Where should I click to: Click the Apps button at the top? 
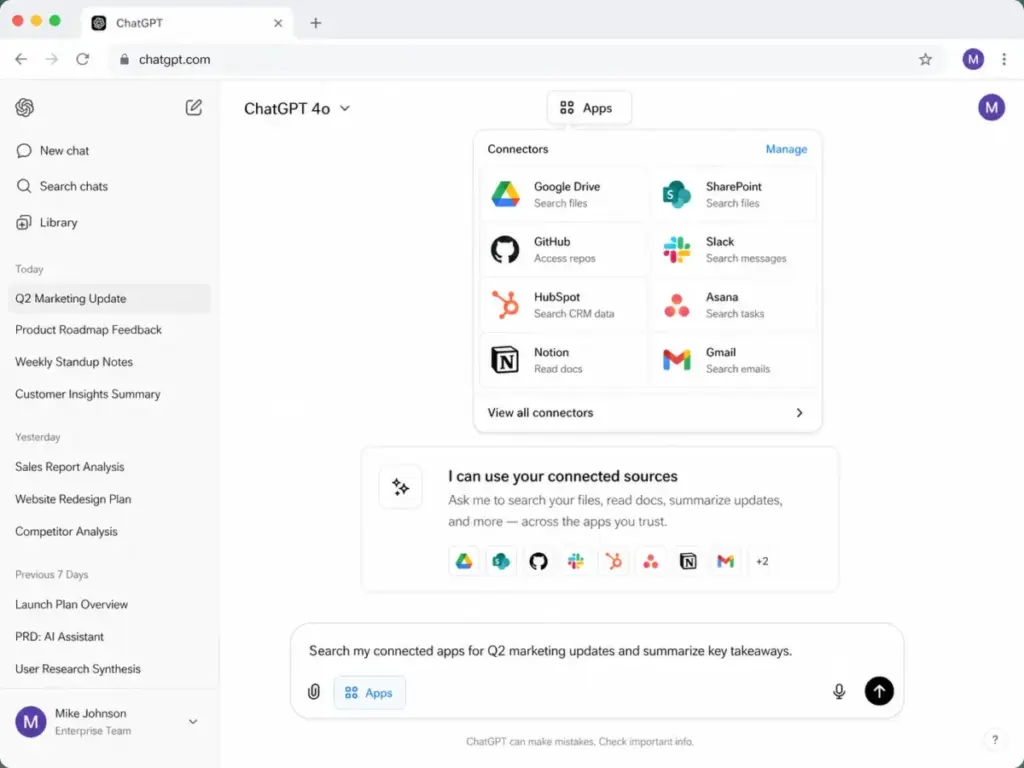tap(588, 108)
